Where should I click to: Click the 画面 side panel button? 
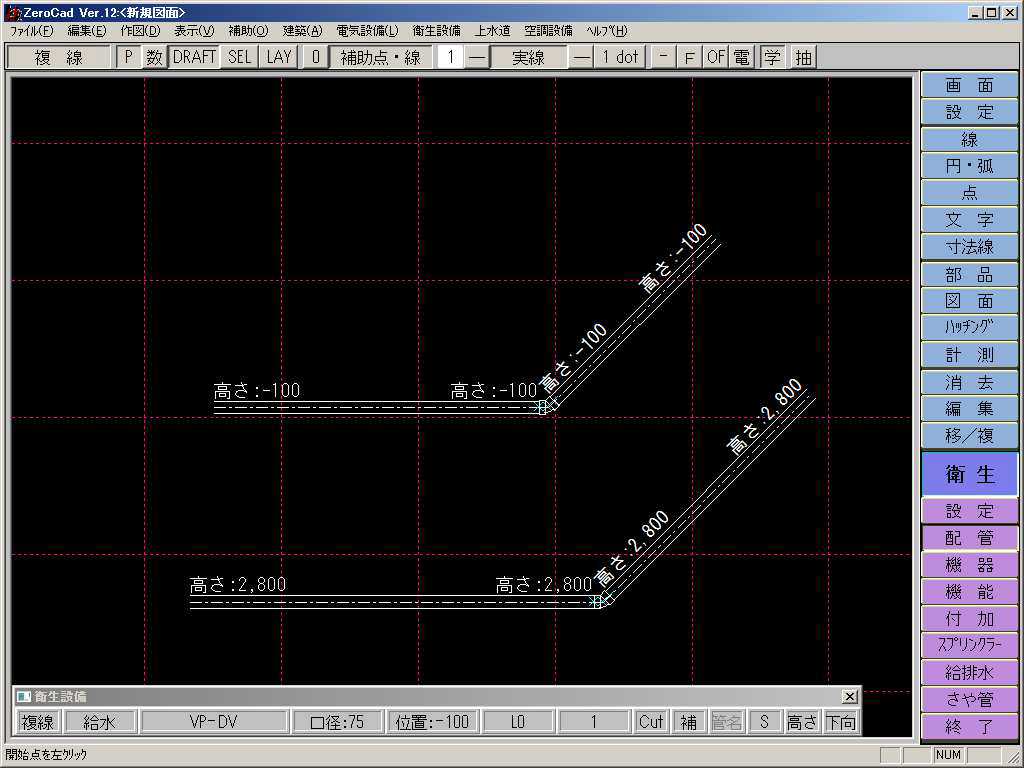pos(969,86)
